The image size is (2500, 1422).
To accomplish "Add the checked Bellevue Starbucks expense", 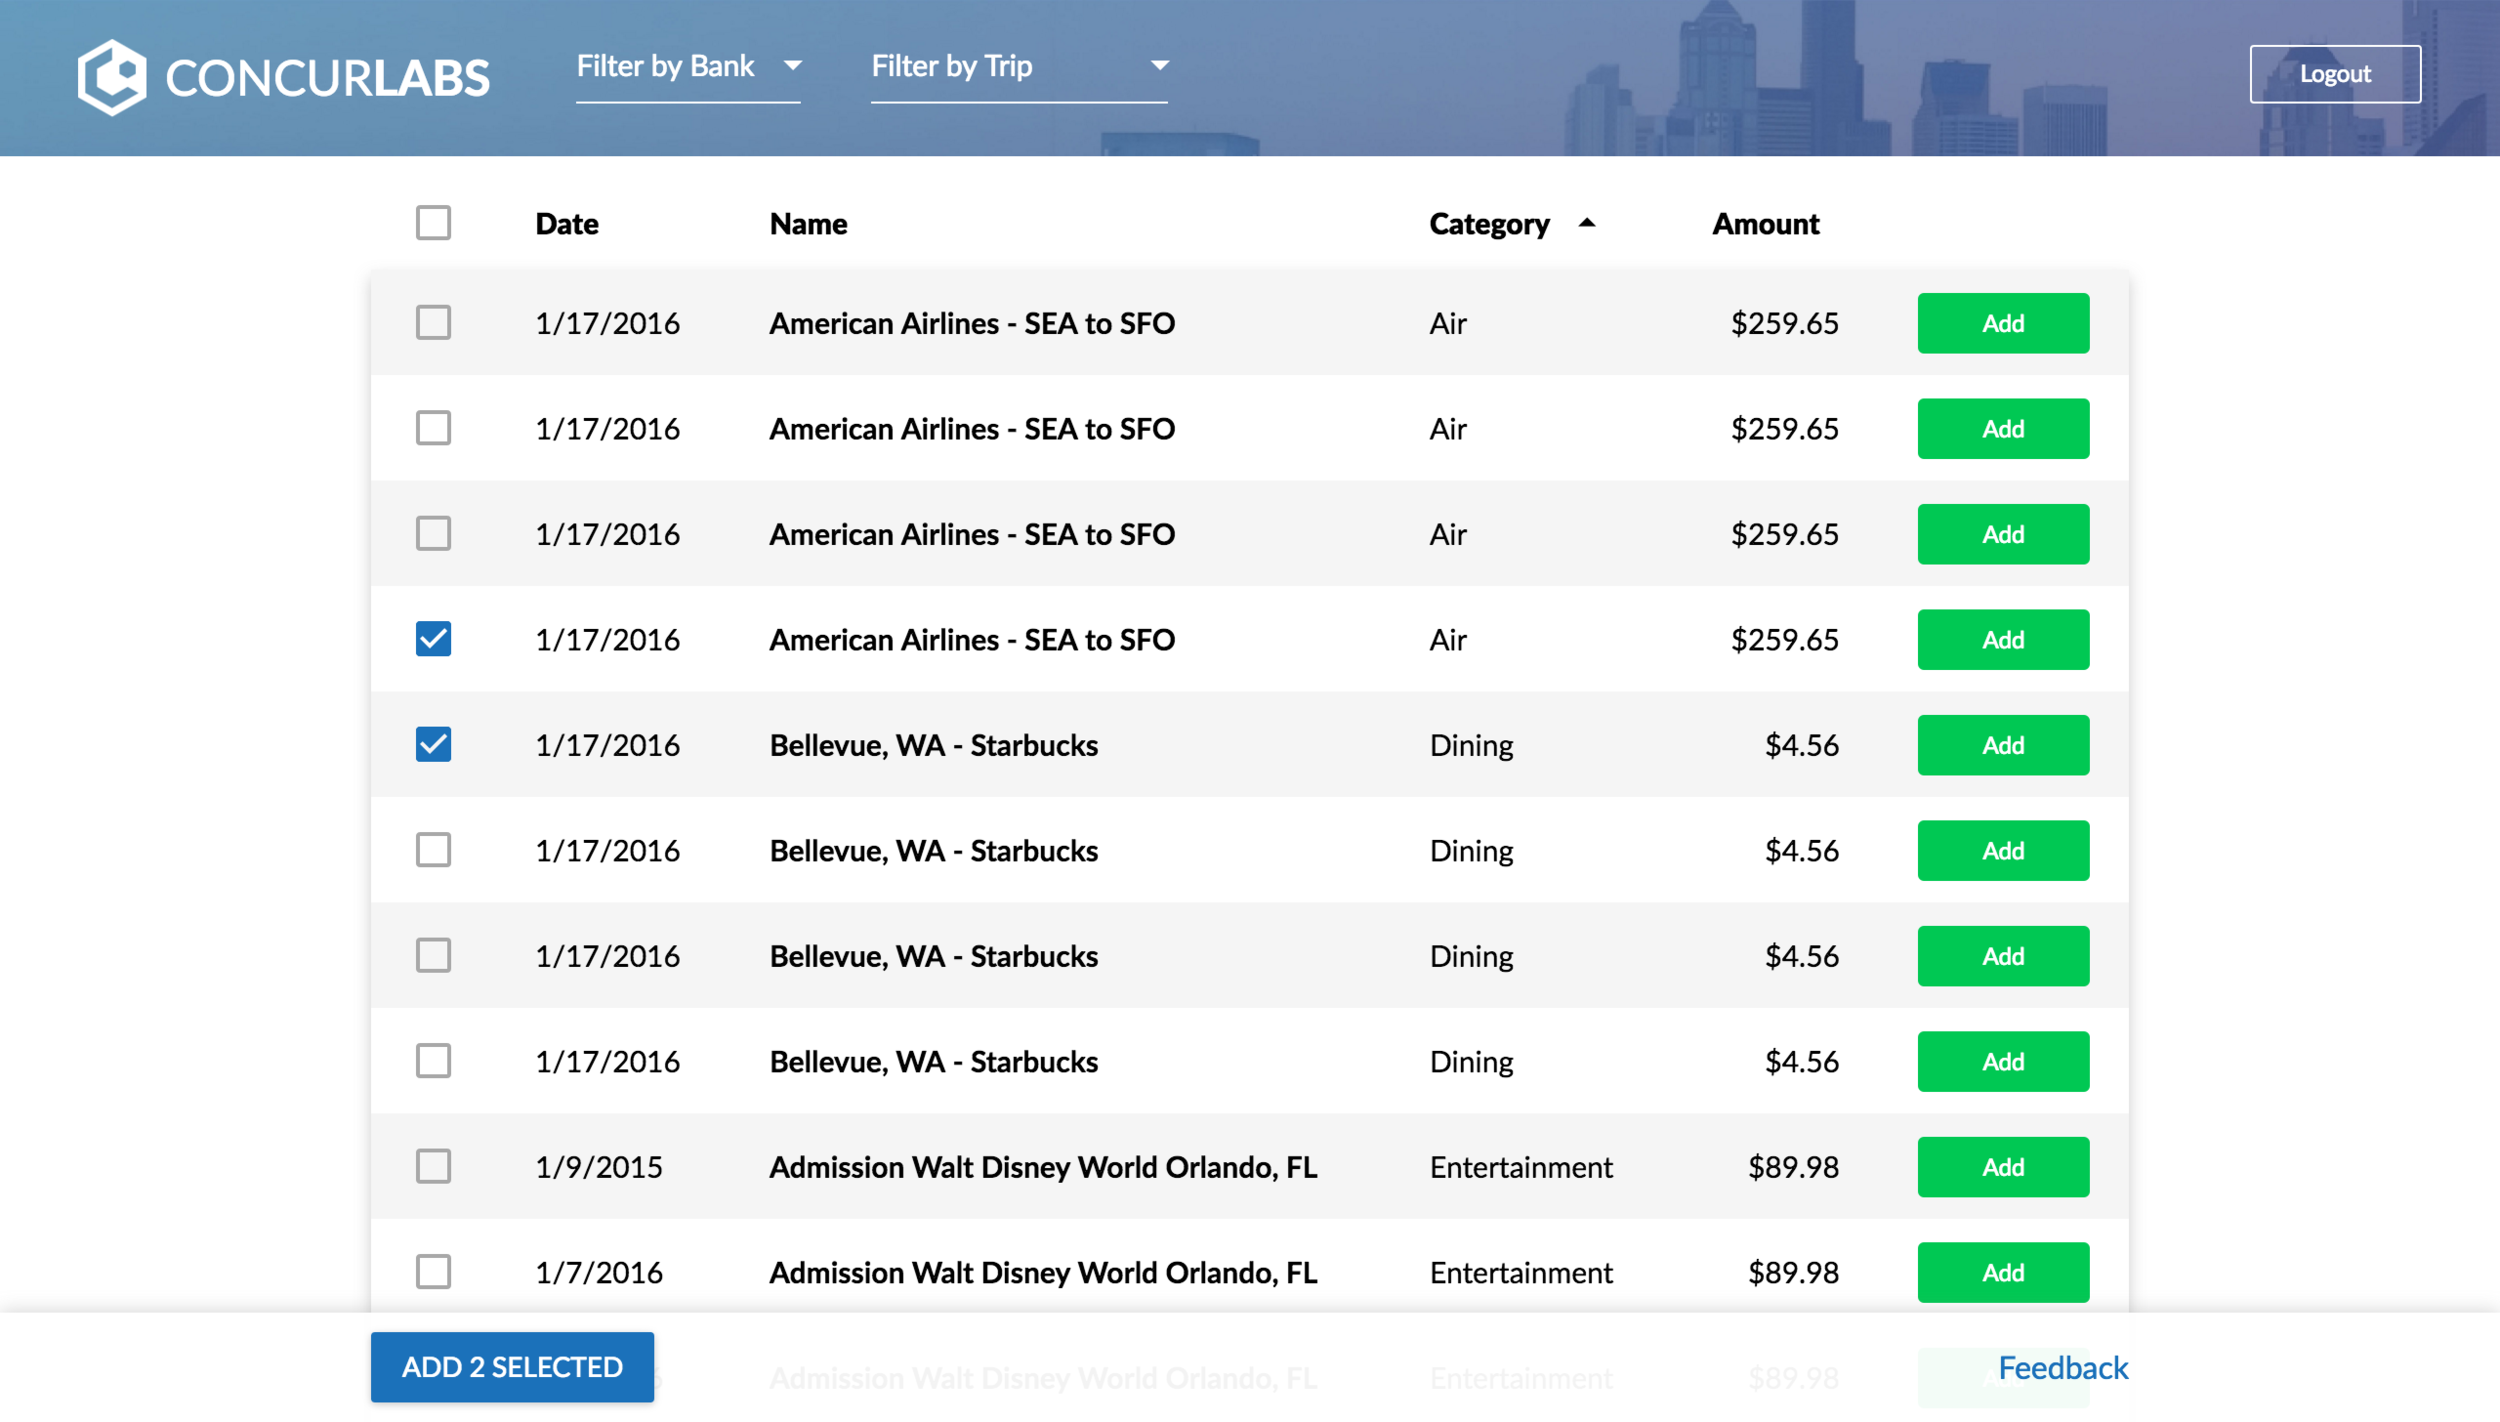I will click(2003, 745).
